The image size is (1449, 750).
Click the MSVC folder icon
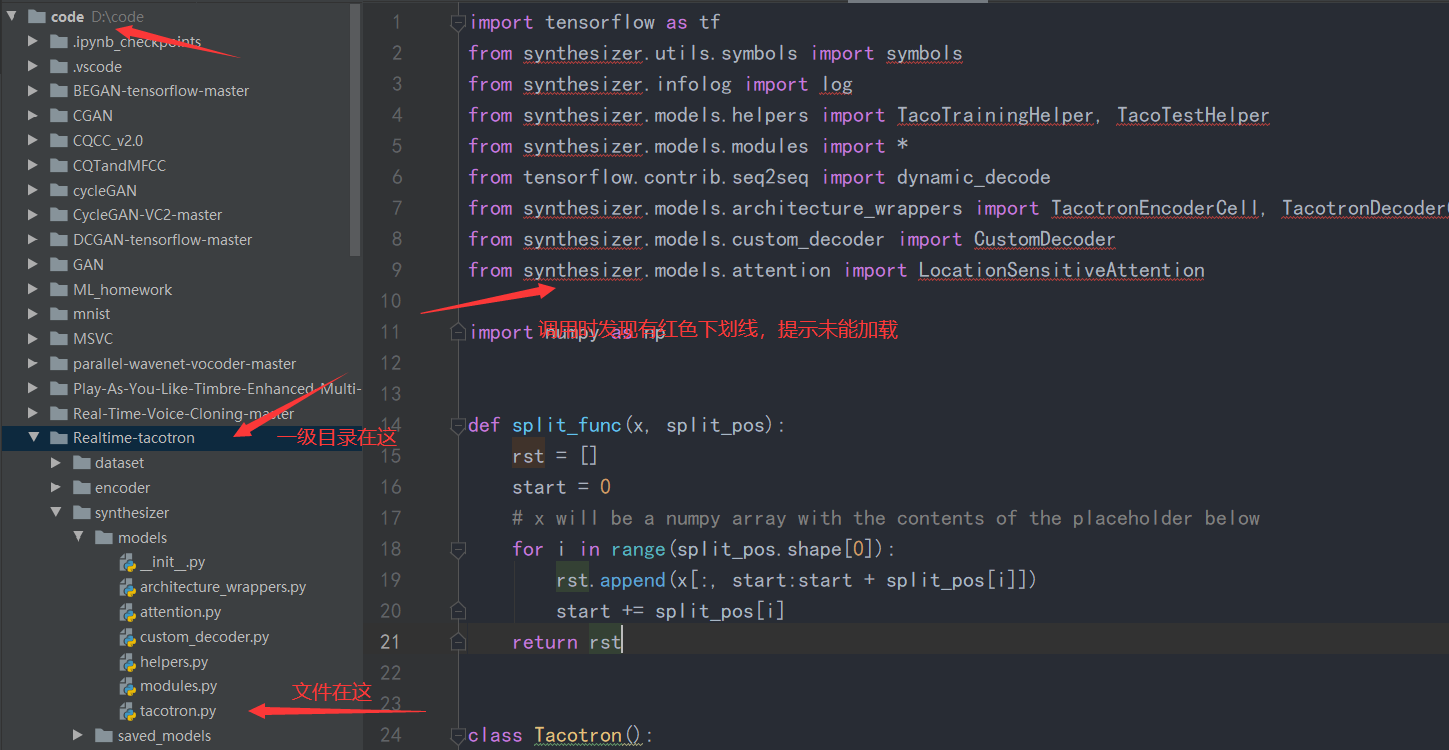(59, 339)
